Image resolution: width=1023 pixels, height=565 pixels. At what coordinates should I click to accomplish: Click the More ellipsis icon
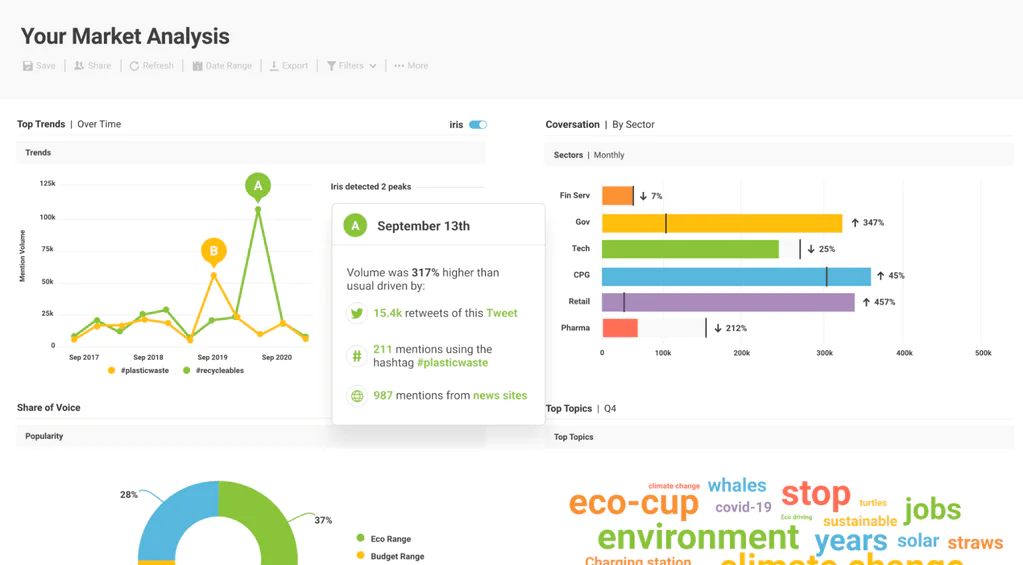(399, 66)
